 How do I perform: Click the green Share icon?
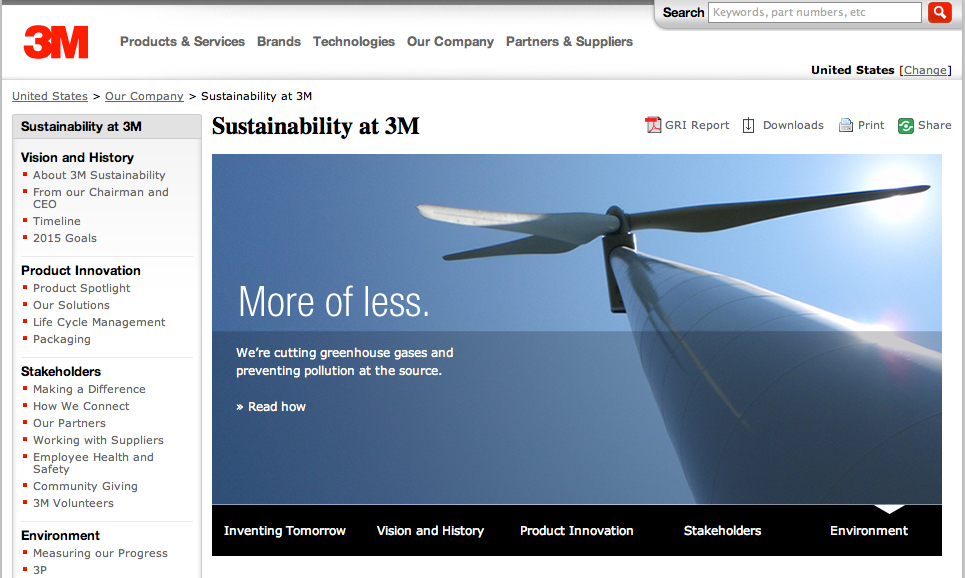(905, 125)
